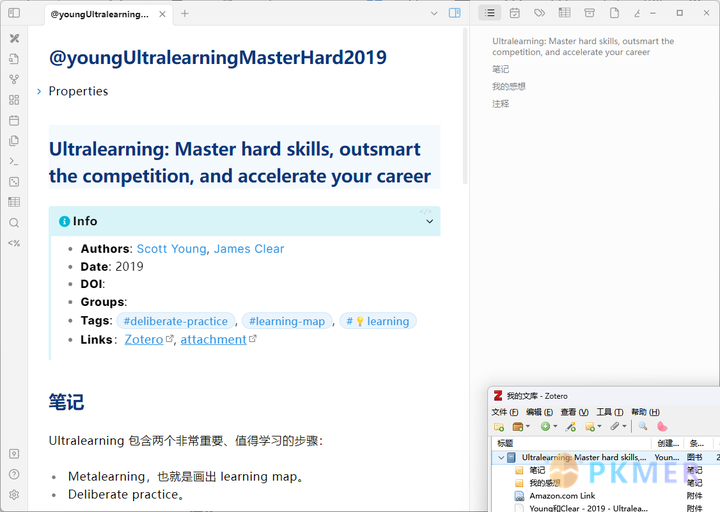720x512 pixels.
Task: Click the table ribbon icon in left sidebar
Action: (x=14, y=202)
